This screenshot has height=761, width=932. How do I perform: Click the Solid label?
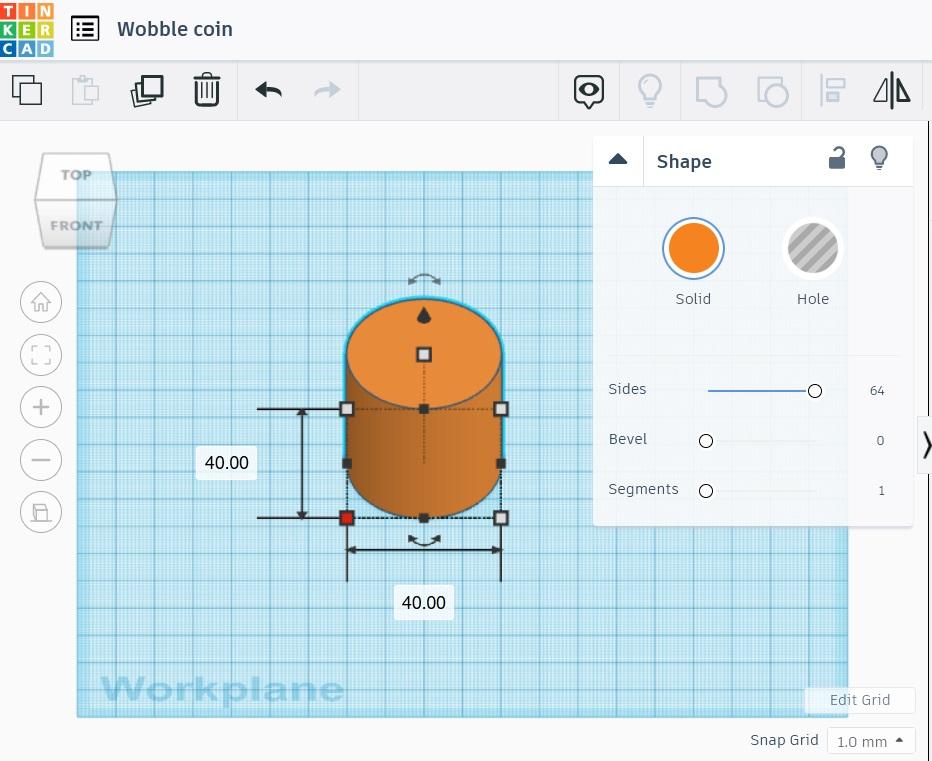tap(693, 298)
